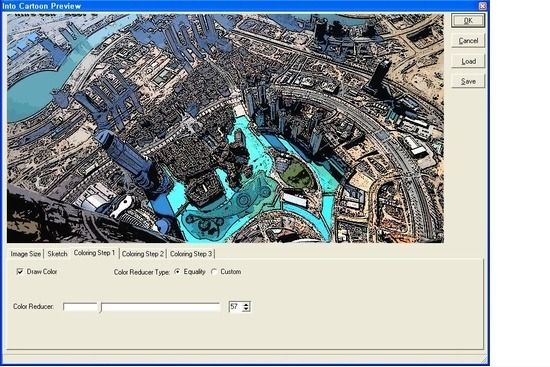
Task: Select the Equality color reducer type
Action: 177,272
